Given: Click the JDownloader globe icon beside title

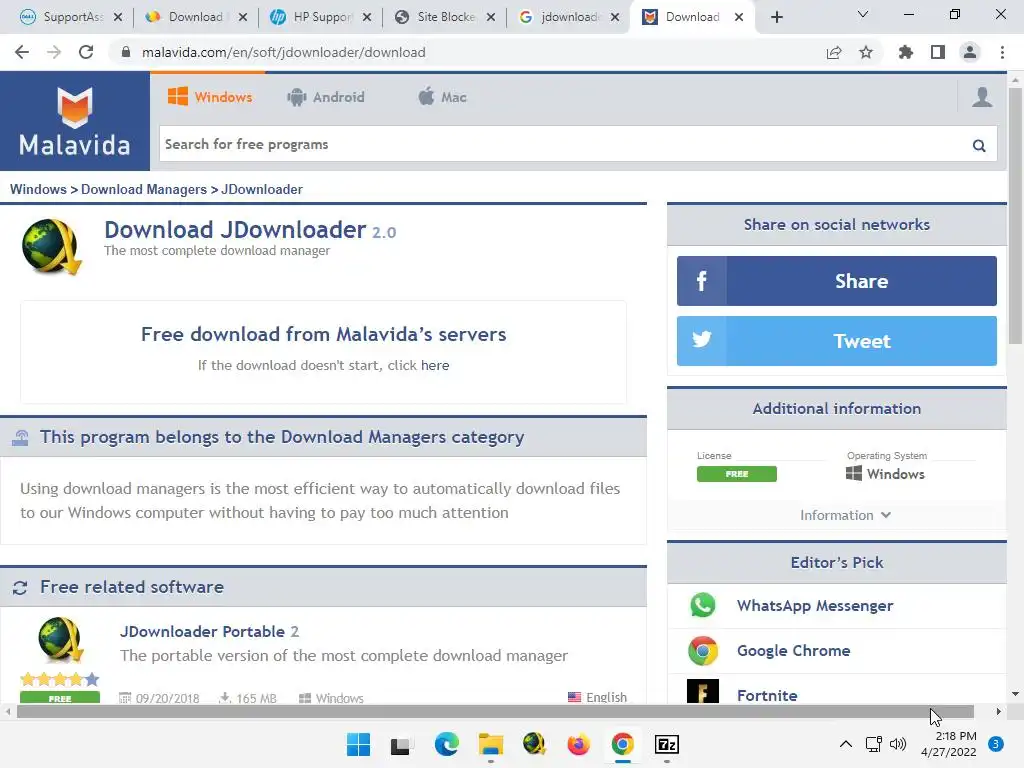Looking at the screenshot, I should pos(52,246).
